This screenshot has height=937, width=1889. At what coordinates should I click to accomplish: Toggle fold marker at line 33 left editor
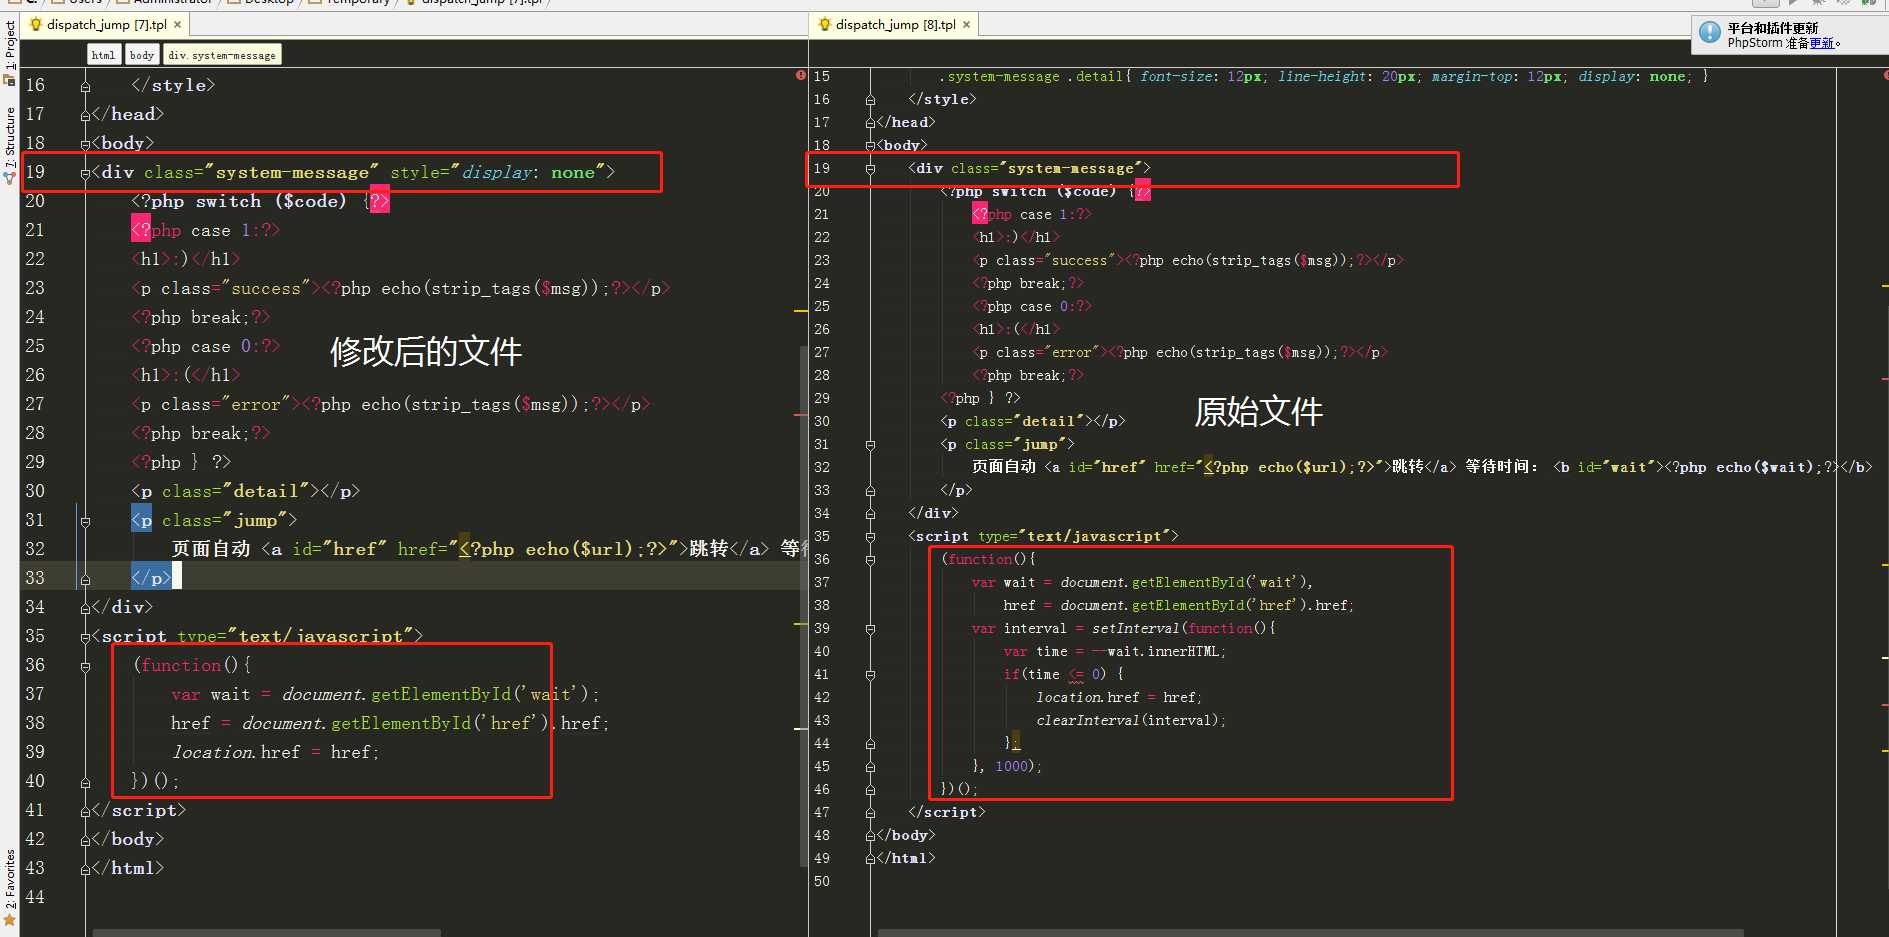tap(85, 579)
